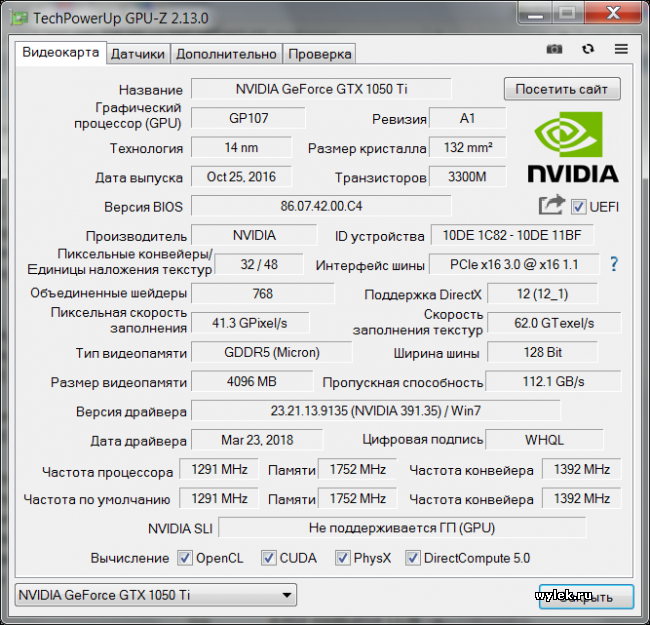Click the NVIDIA manufacturer field

[254, 235]
